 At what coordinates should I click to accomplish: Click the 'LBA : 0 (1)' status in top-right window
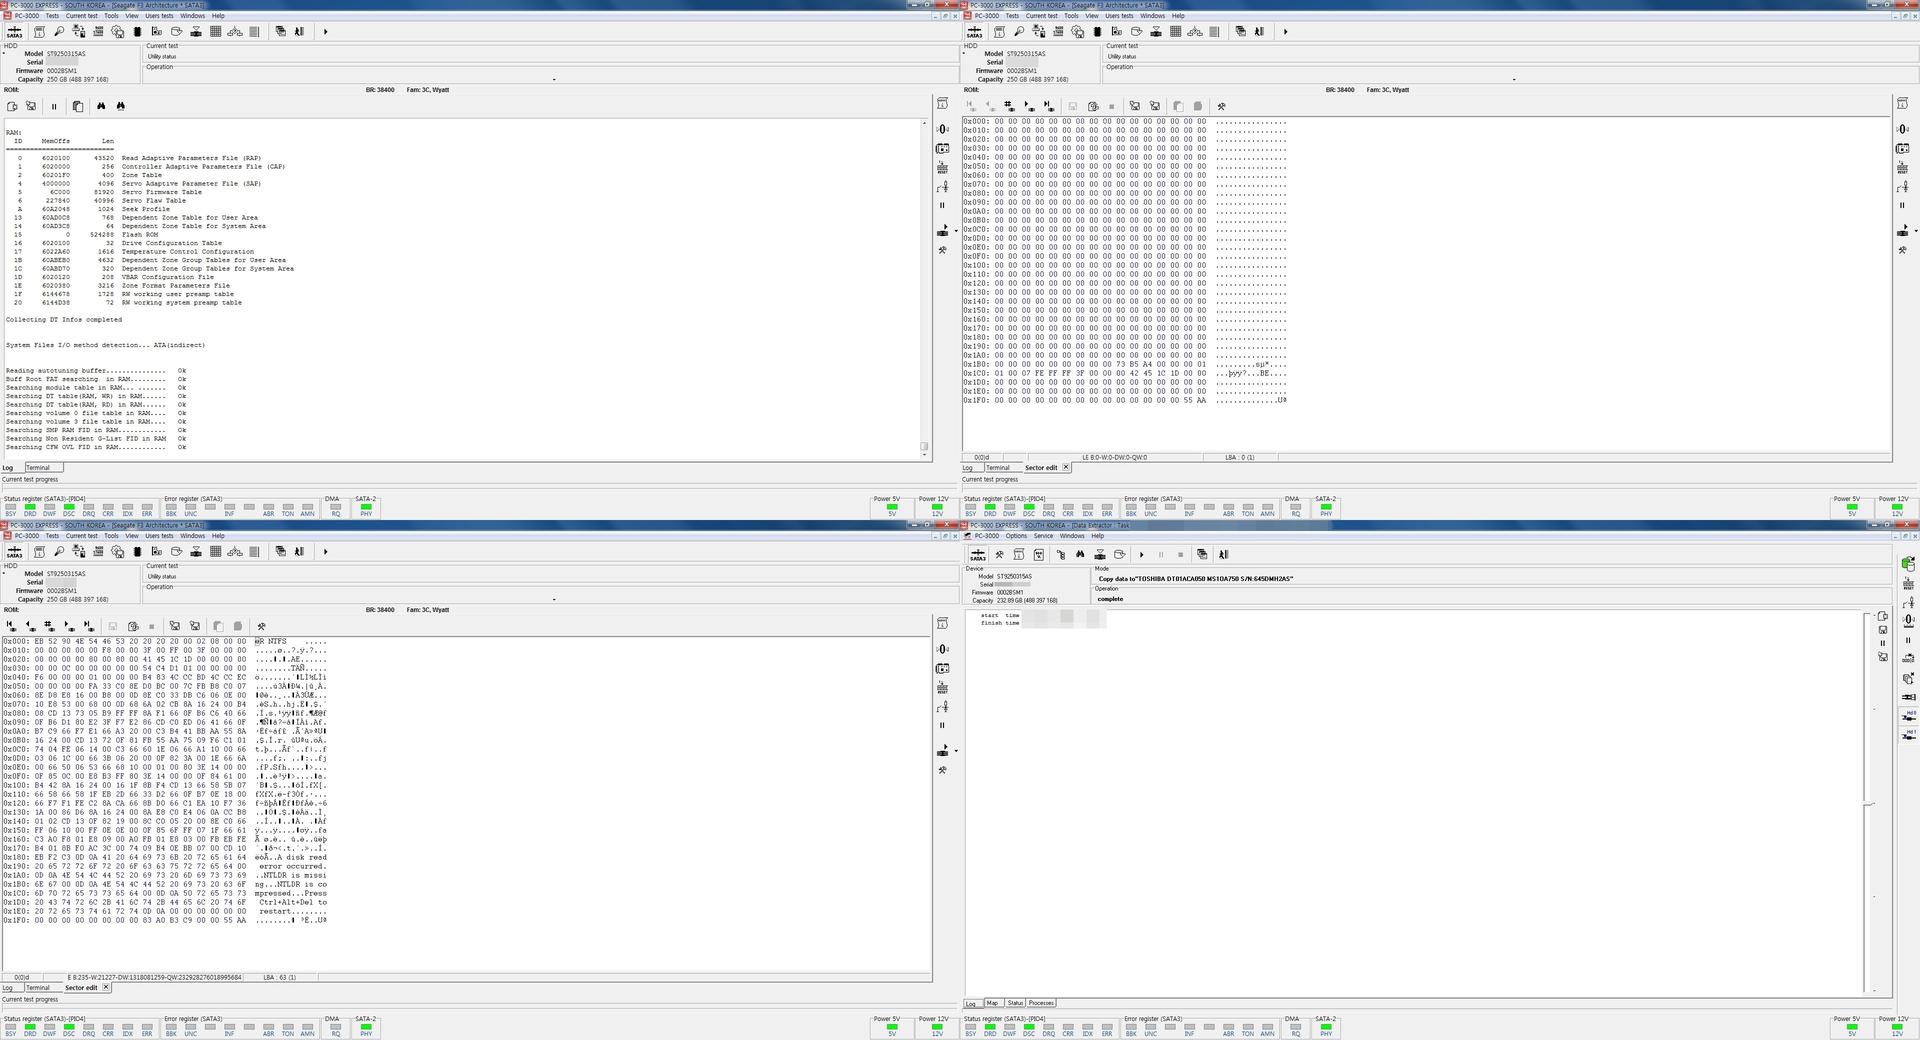point(1239,457)
